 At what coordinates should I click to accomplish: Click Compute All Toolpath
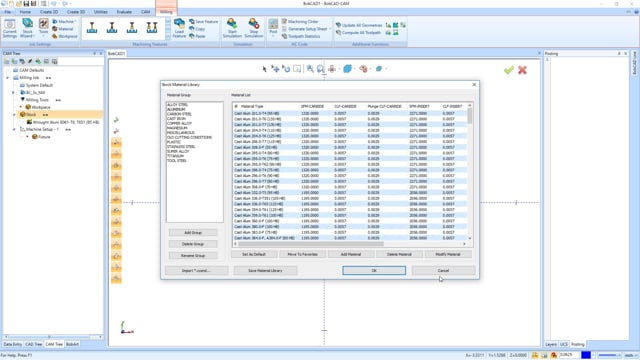point(358,32)
